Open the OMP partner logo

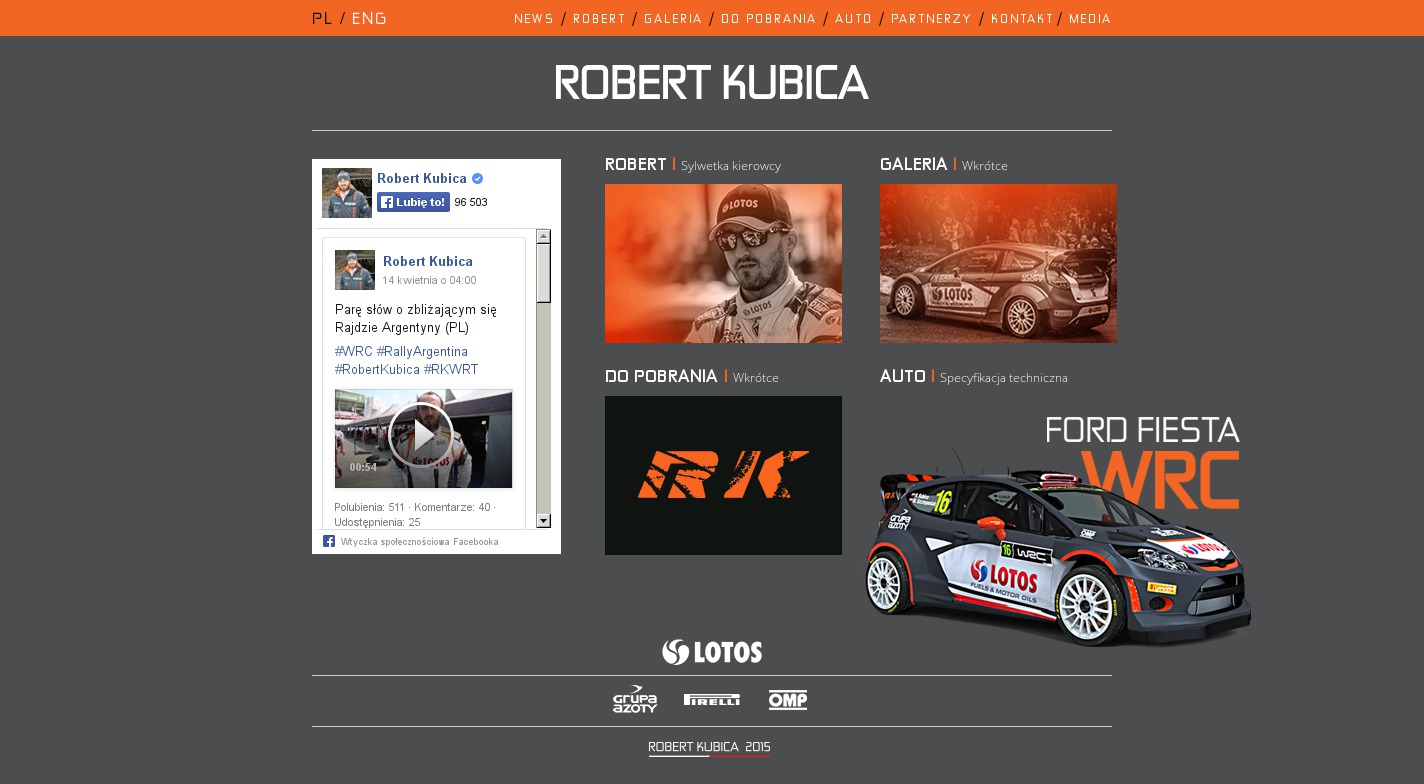[788, 700]
